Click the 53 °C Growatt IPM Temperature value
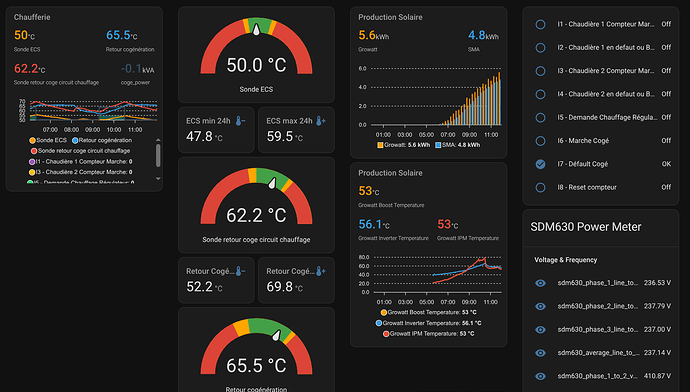 [448, 224]
